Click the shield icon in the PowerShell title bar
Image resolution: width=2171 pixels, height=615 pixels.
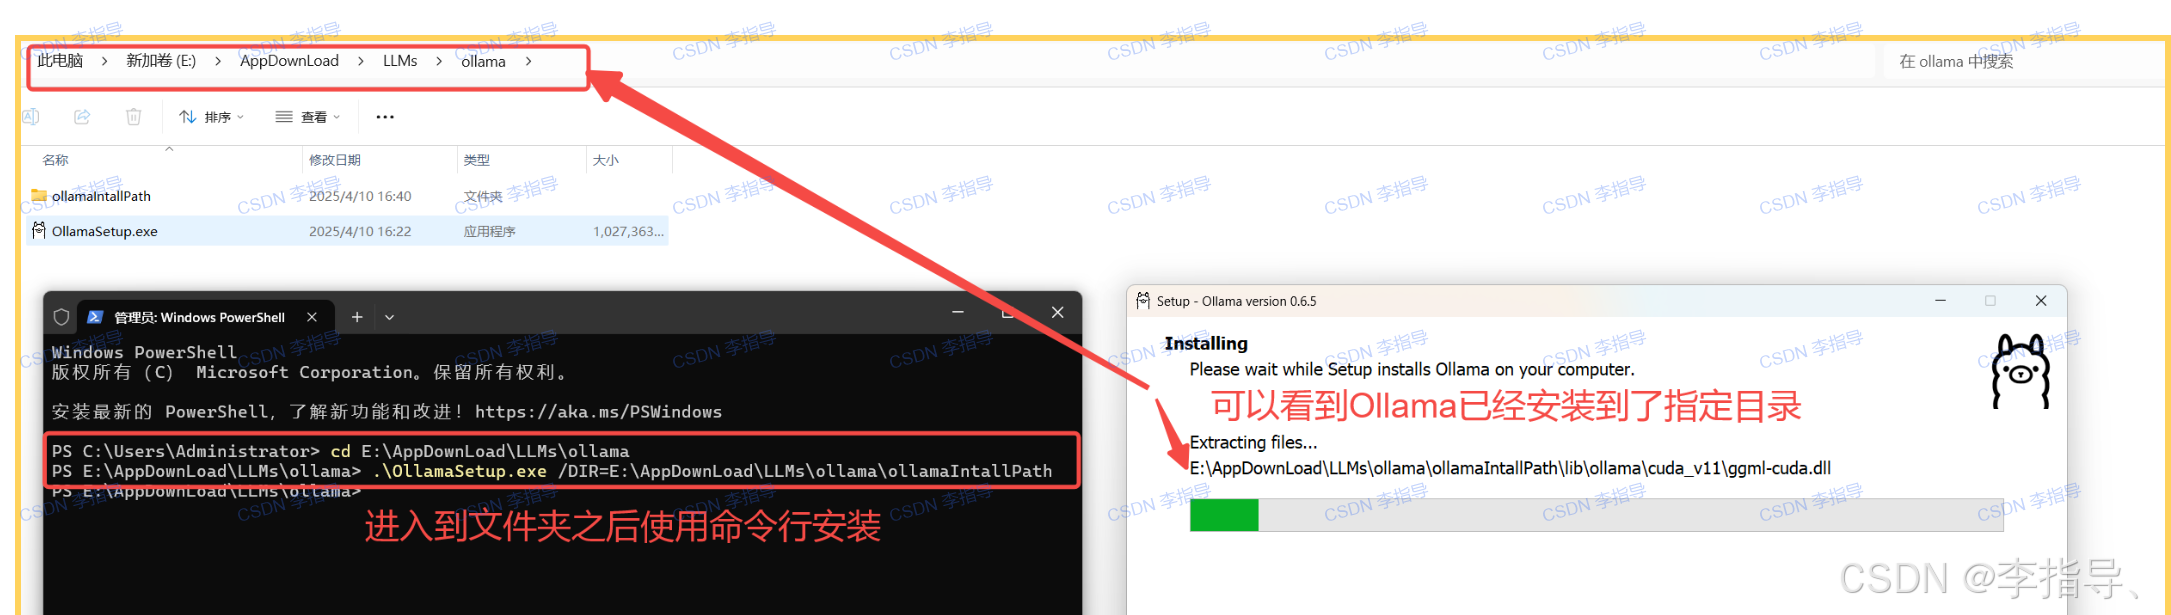(x=61, y=317)
